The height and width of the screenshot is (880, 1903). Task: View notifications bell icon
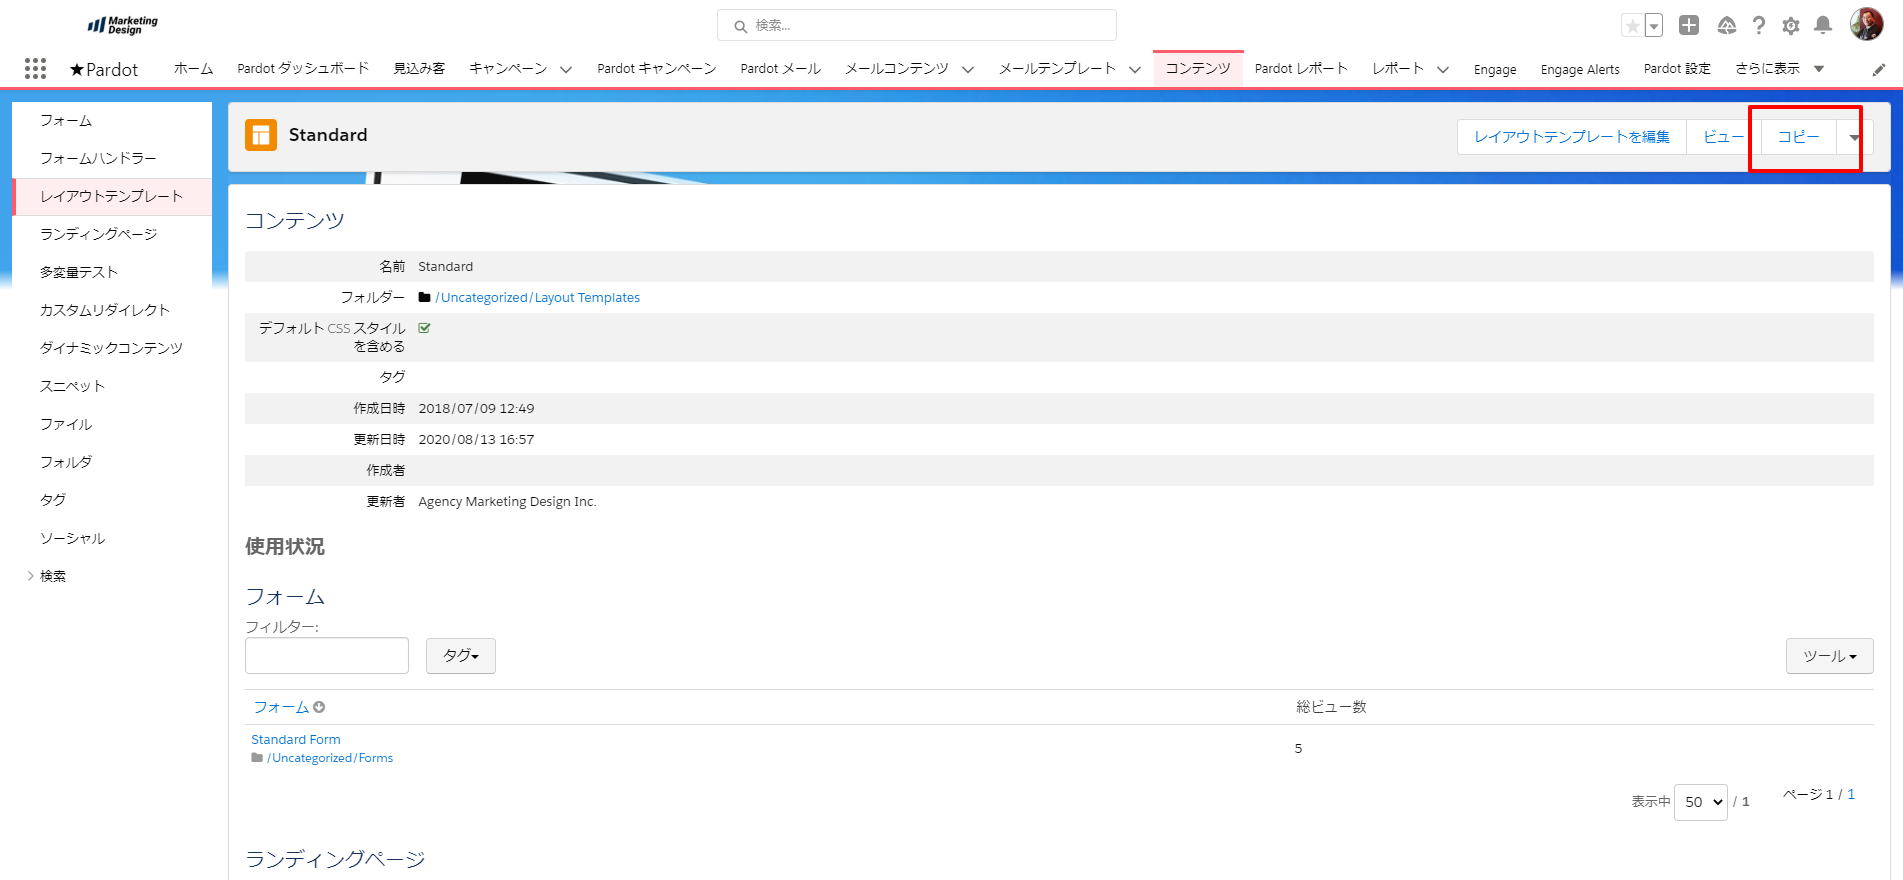click(x=1823, y=26)
